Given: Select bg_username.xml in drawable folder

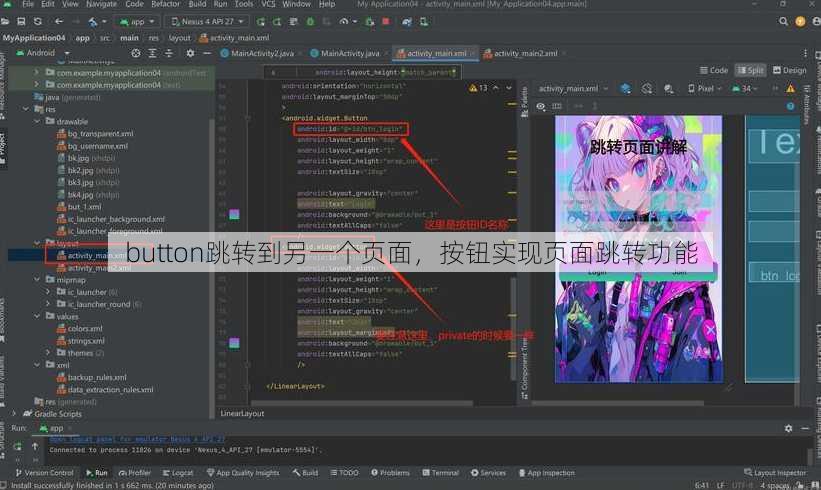Looking at the screenshot, I should coord(92,146).
